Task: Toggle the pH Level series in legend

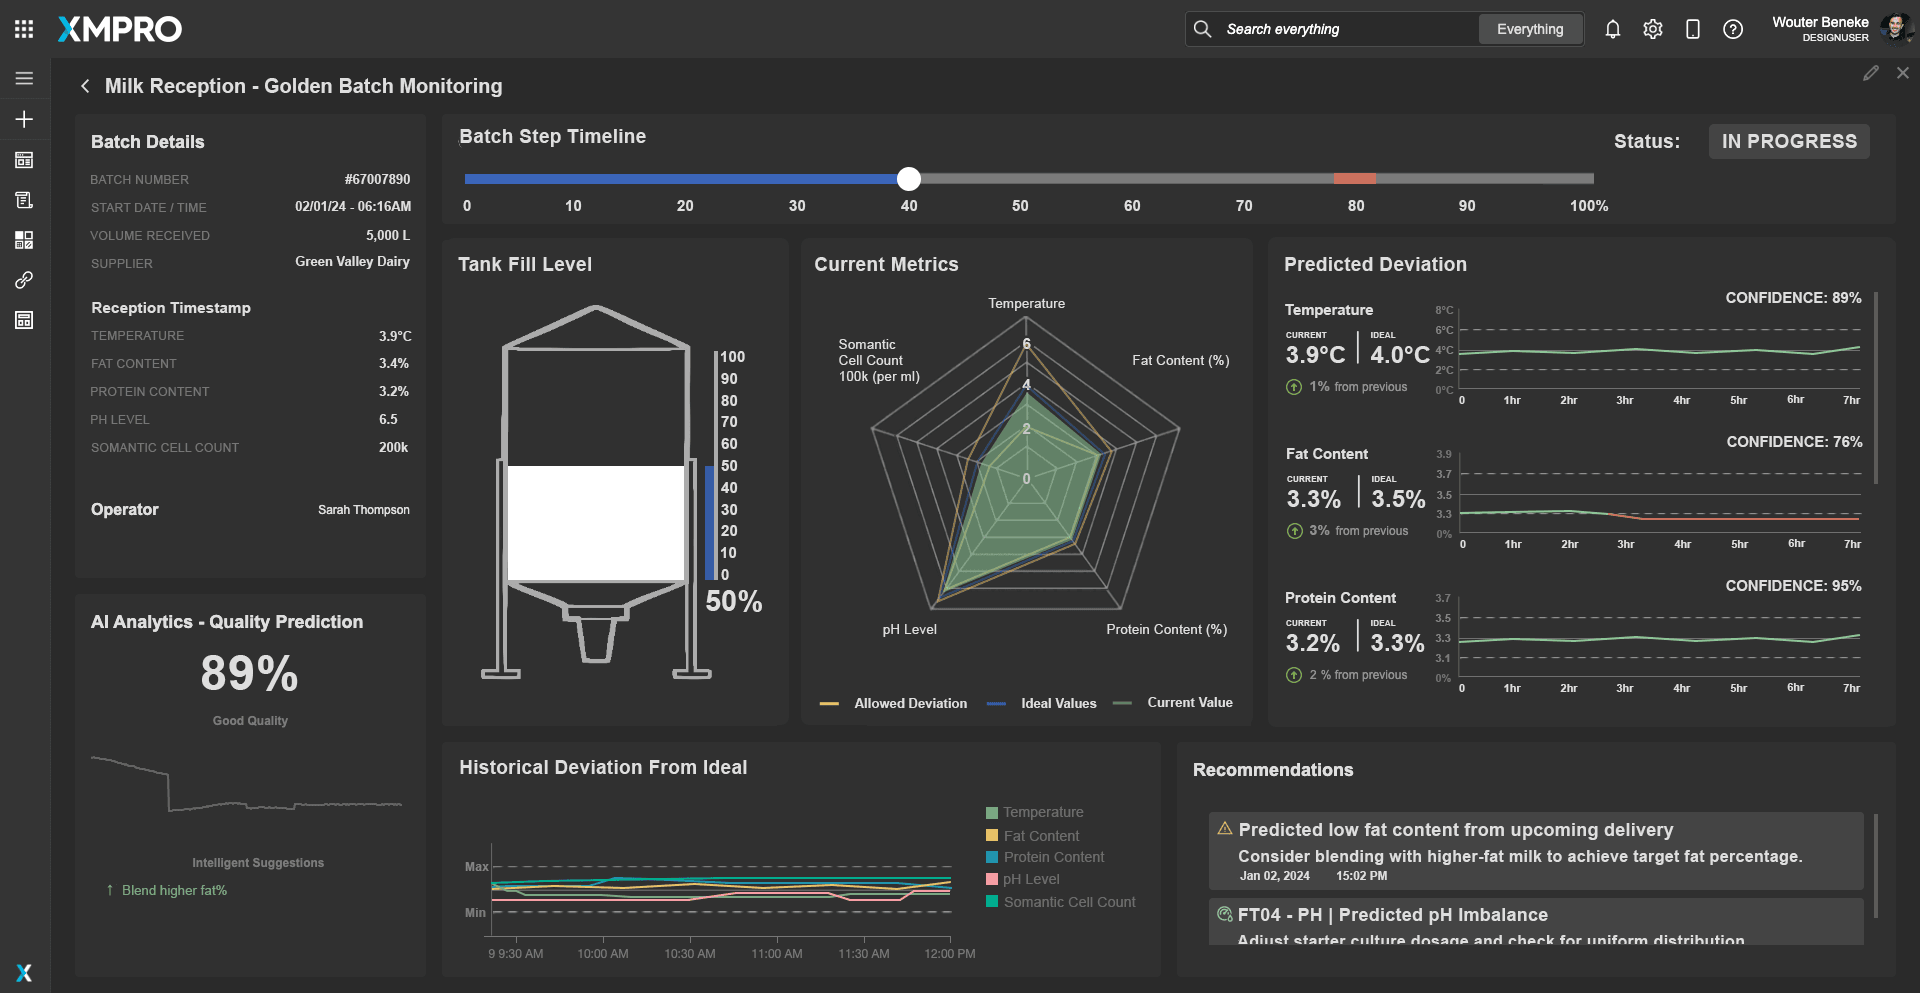Action: 1030,879
